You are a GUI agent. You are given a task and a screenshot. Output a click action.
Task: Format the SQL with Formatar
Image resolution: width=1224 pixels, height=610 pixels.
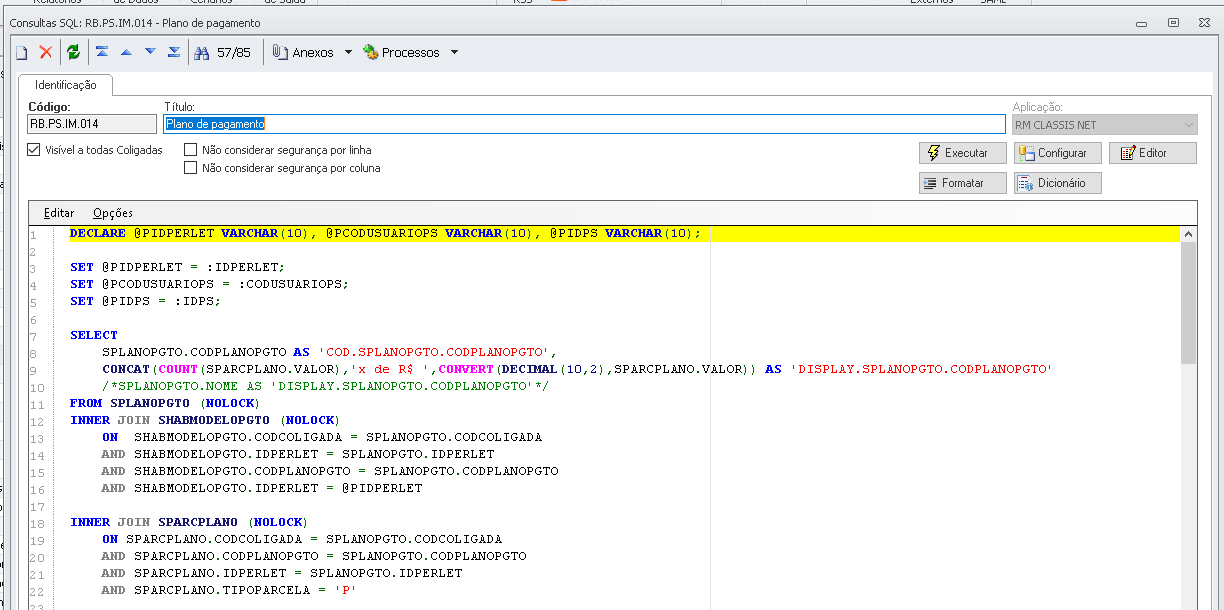pos(963,183)
